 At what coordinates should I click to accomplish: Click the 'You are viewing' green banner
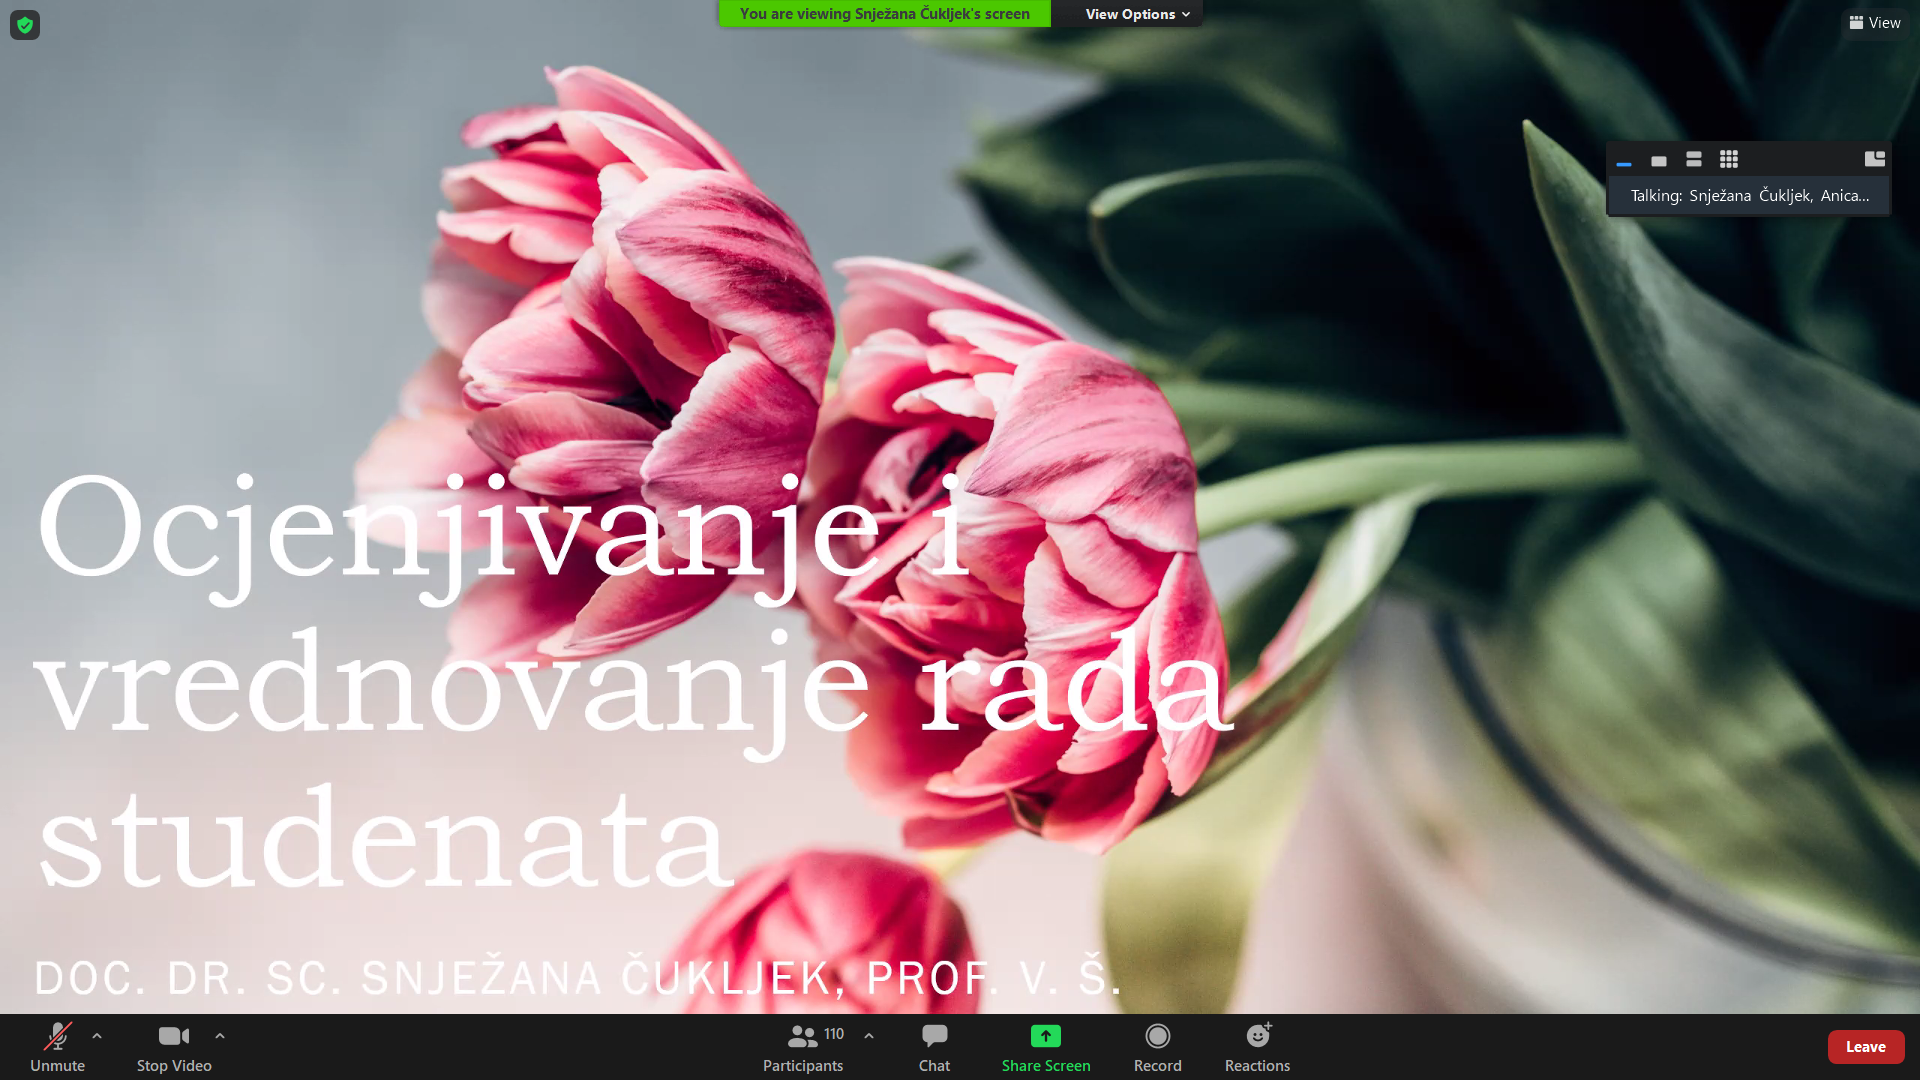point(884,14)
